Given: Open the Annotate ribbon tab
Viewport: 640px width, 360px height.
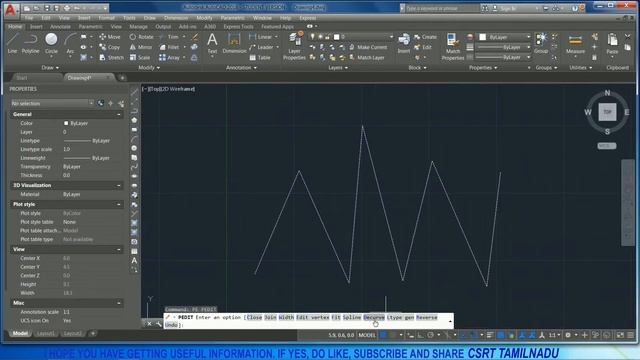Looking at the screenshot, I should pyautogui.click(x=60, y=27).
